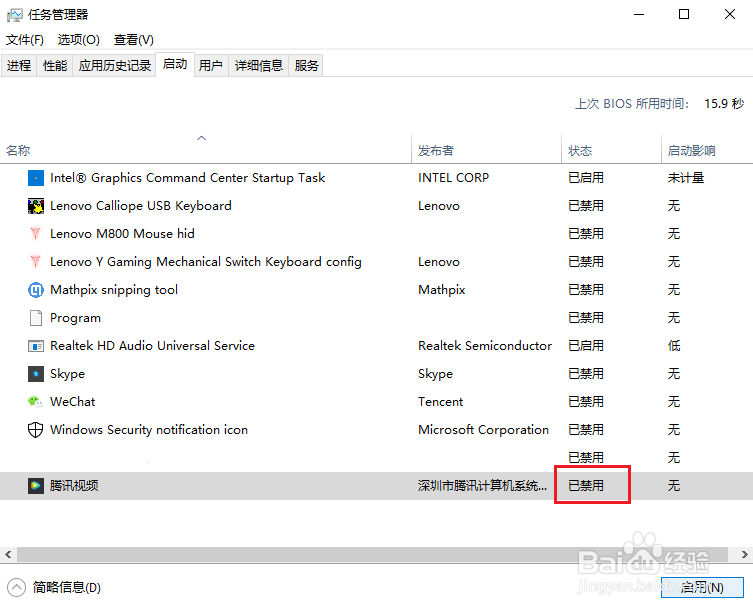Click the blank Program file icon
Viewport: 753px width, 612px height.
pyautogui.click(x=36, y=318)
